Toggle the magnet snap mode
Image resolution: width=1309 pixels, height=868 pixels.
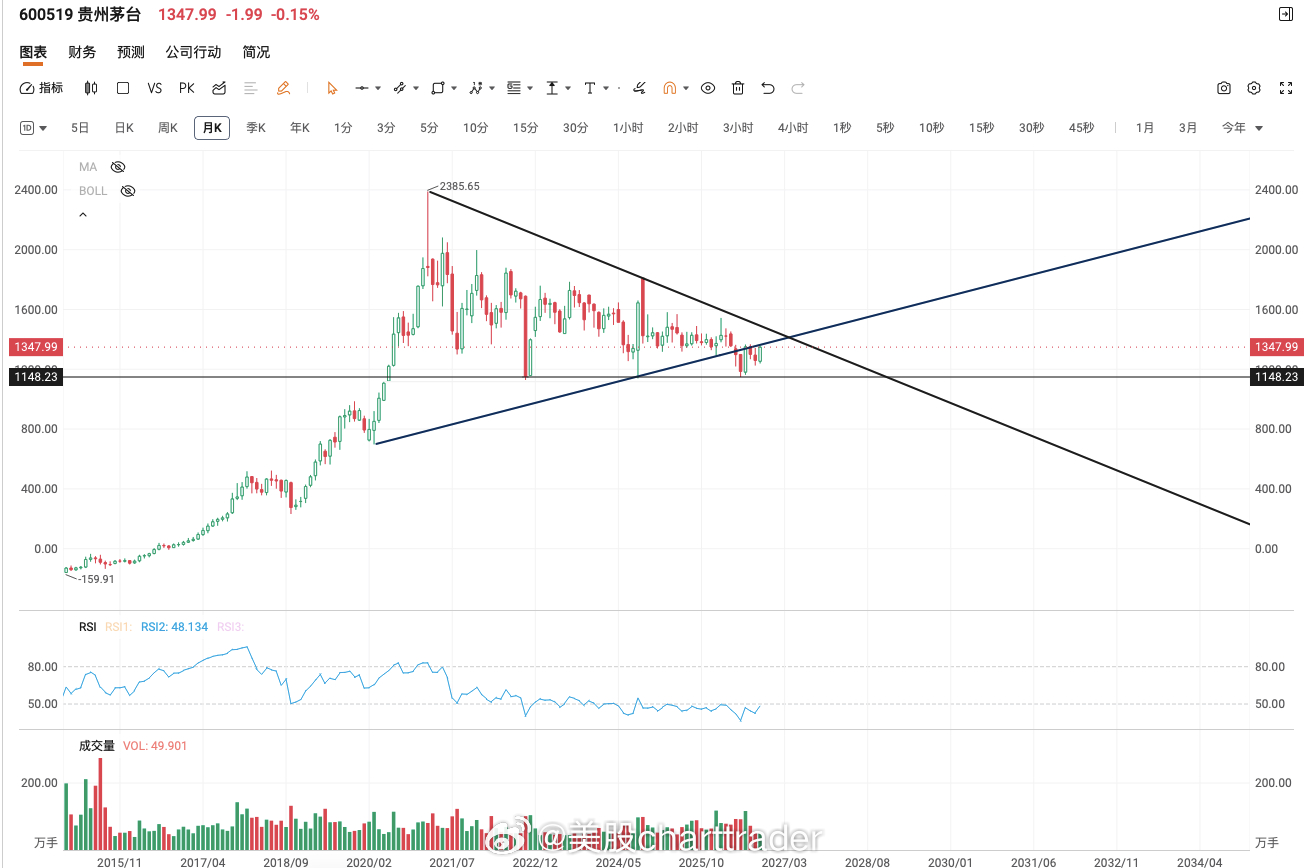(670, 88)
